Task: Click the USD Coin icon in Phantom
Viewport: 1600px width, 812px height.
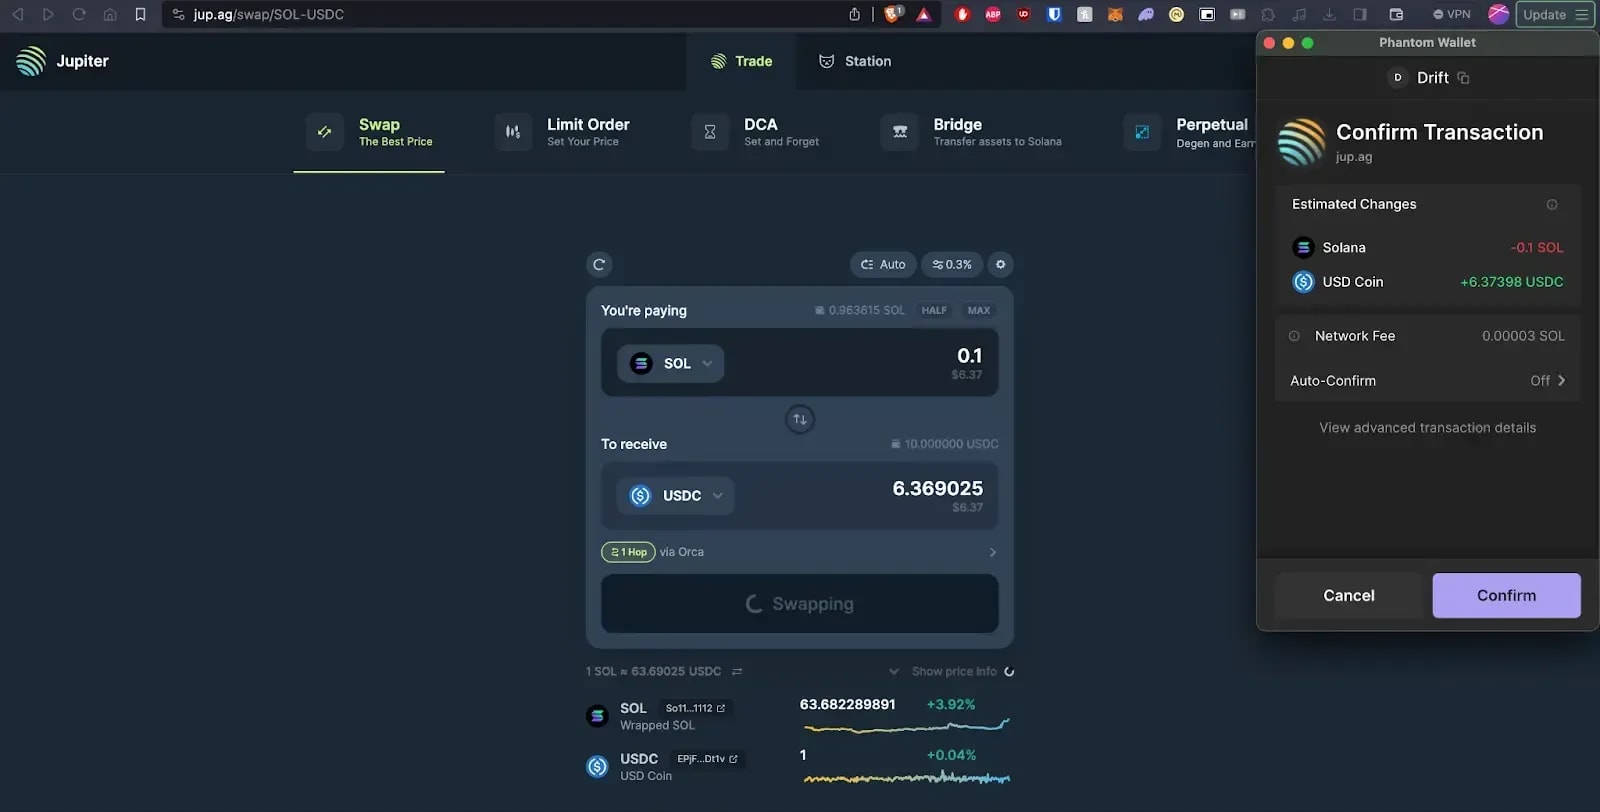Action: [1303, 282]
